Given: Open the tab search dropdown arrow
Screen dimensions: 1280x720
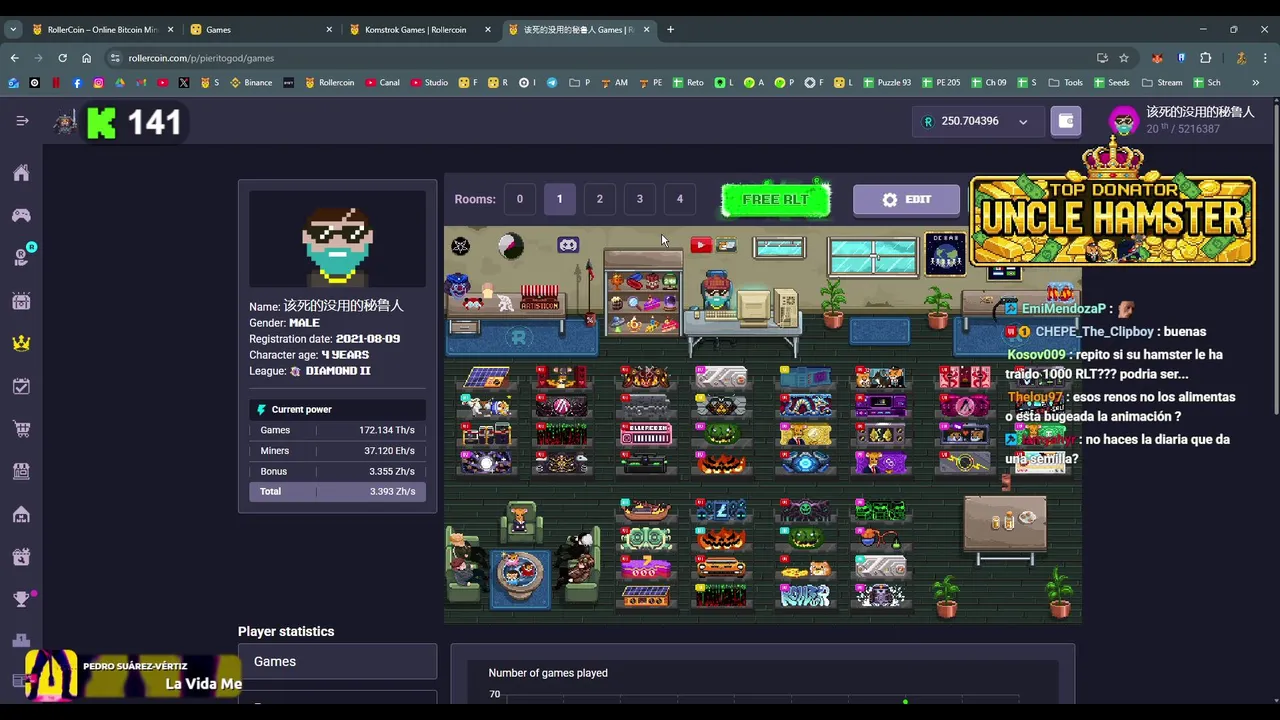Looking at the screenshot, I should point(13,30).
